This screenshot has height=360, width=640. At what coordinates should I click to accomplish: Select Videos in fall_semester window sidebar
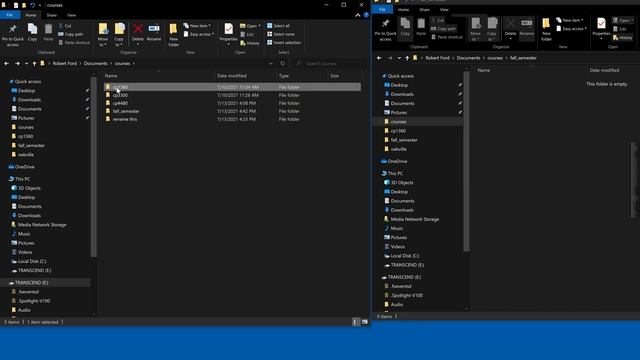coord(398,247)
